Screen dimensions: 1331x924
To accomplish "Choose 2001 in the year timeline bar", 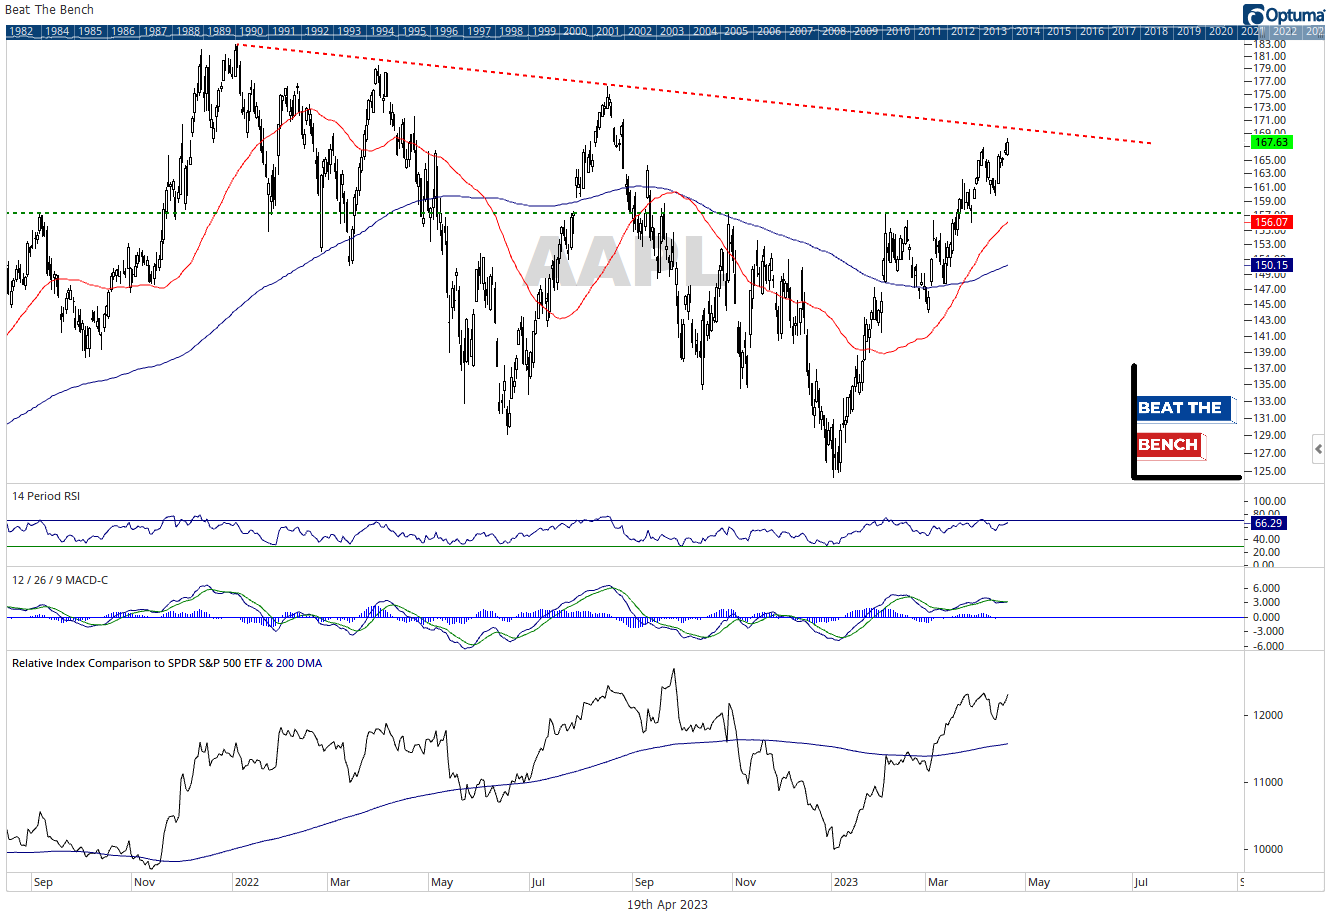I will pos(607,31).
